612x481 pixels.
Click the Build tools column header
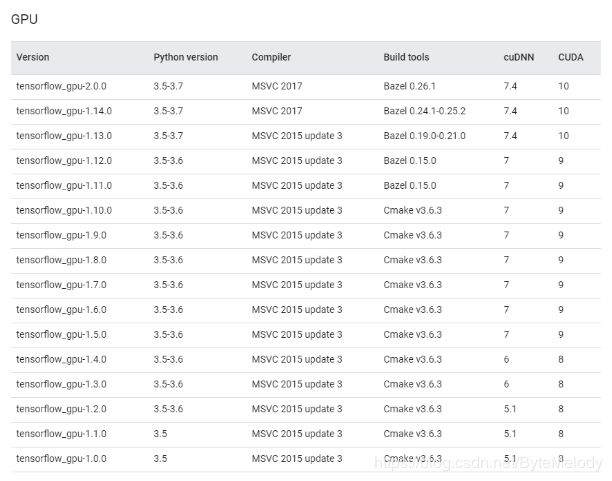point(406,57)
